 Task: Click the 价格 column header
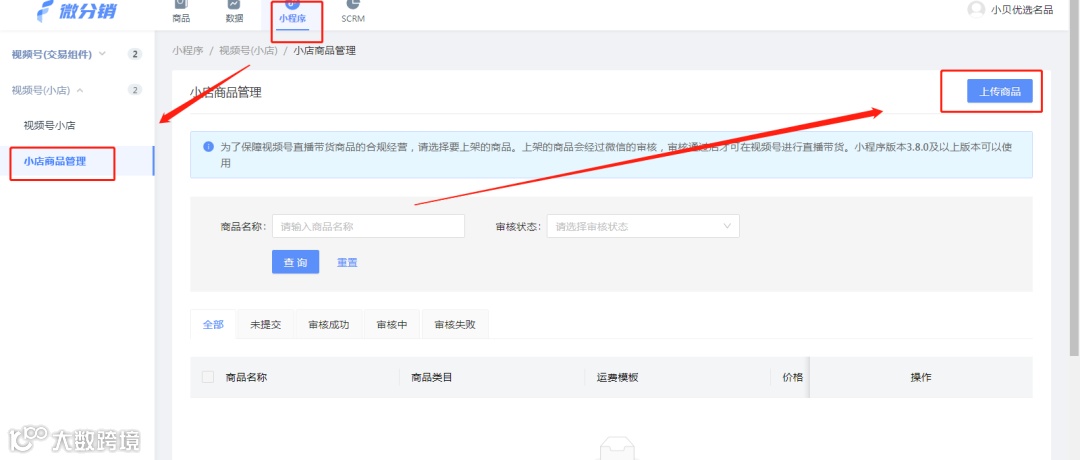[x=793, y=377]
